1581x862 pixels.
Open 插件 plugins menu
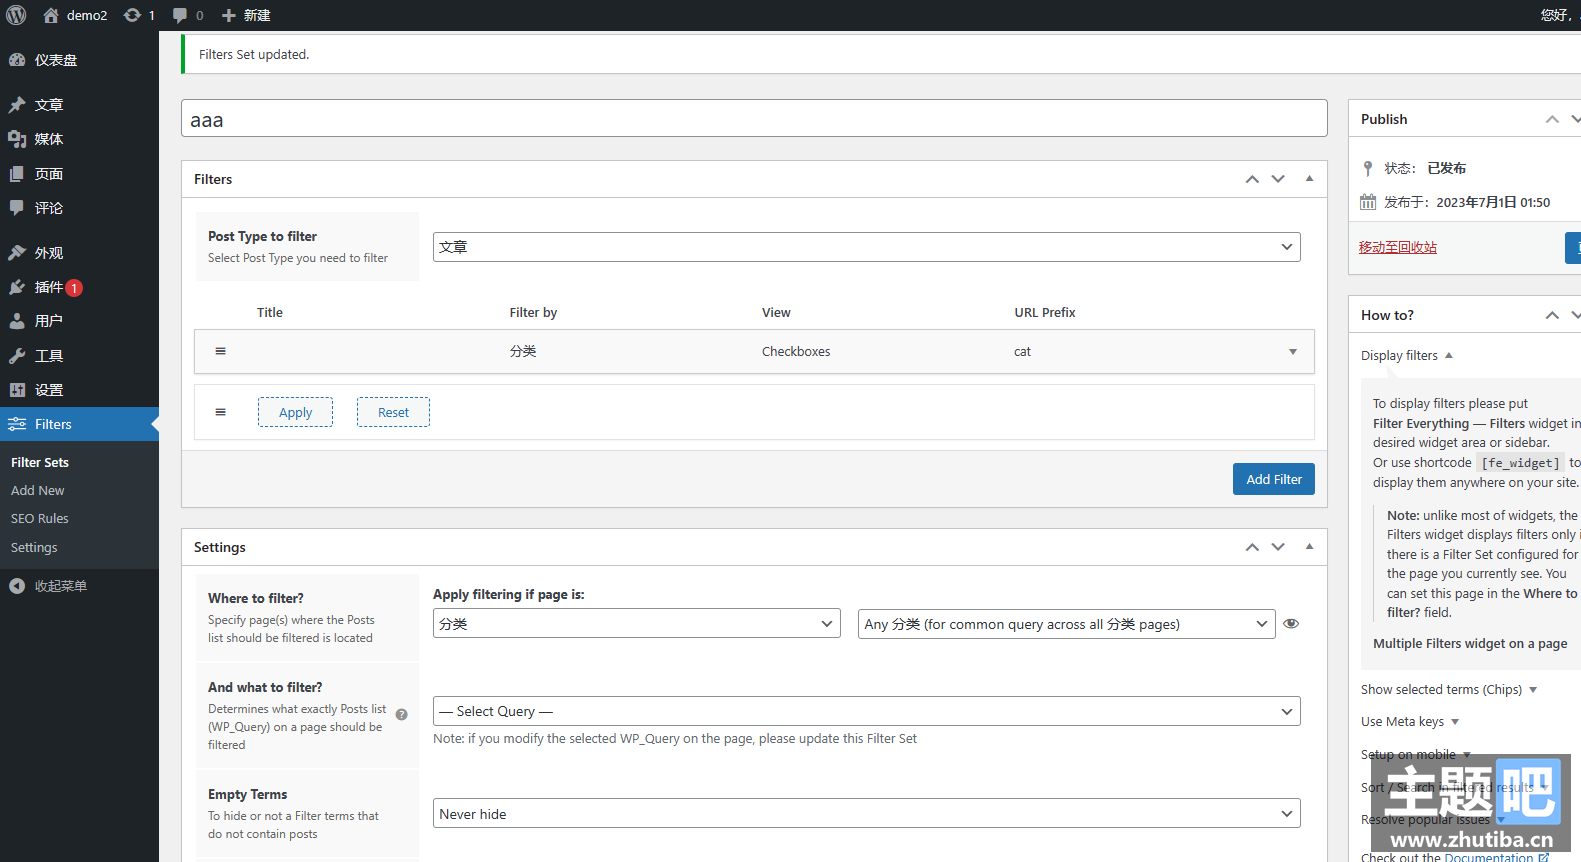[x=79, y=287]
